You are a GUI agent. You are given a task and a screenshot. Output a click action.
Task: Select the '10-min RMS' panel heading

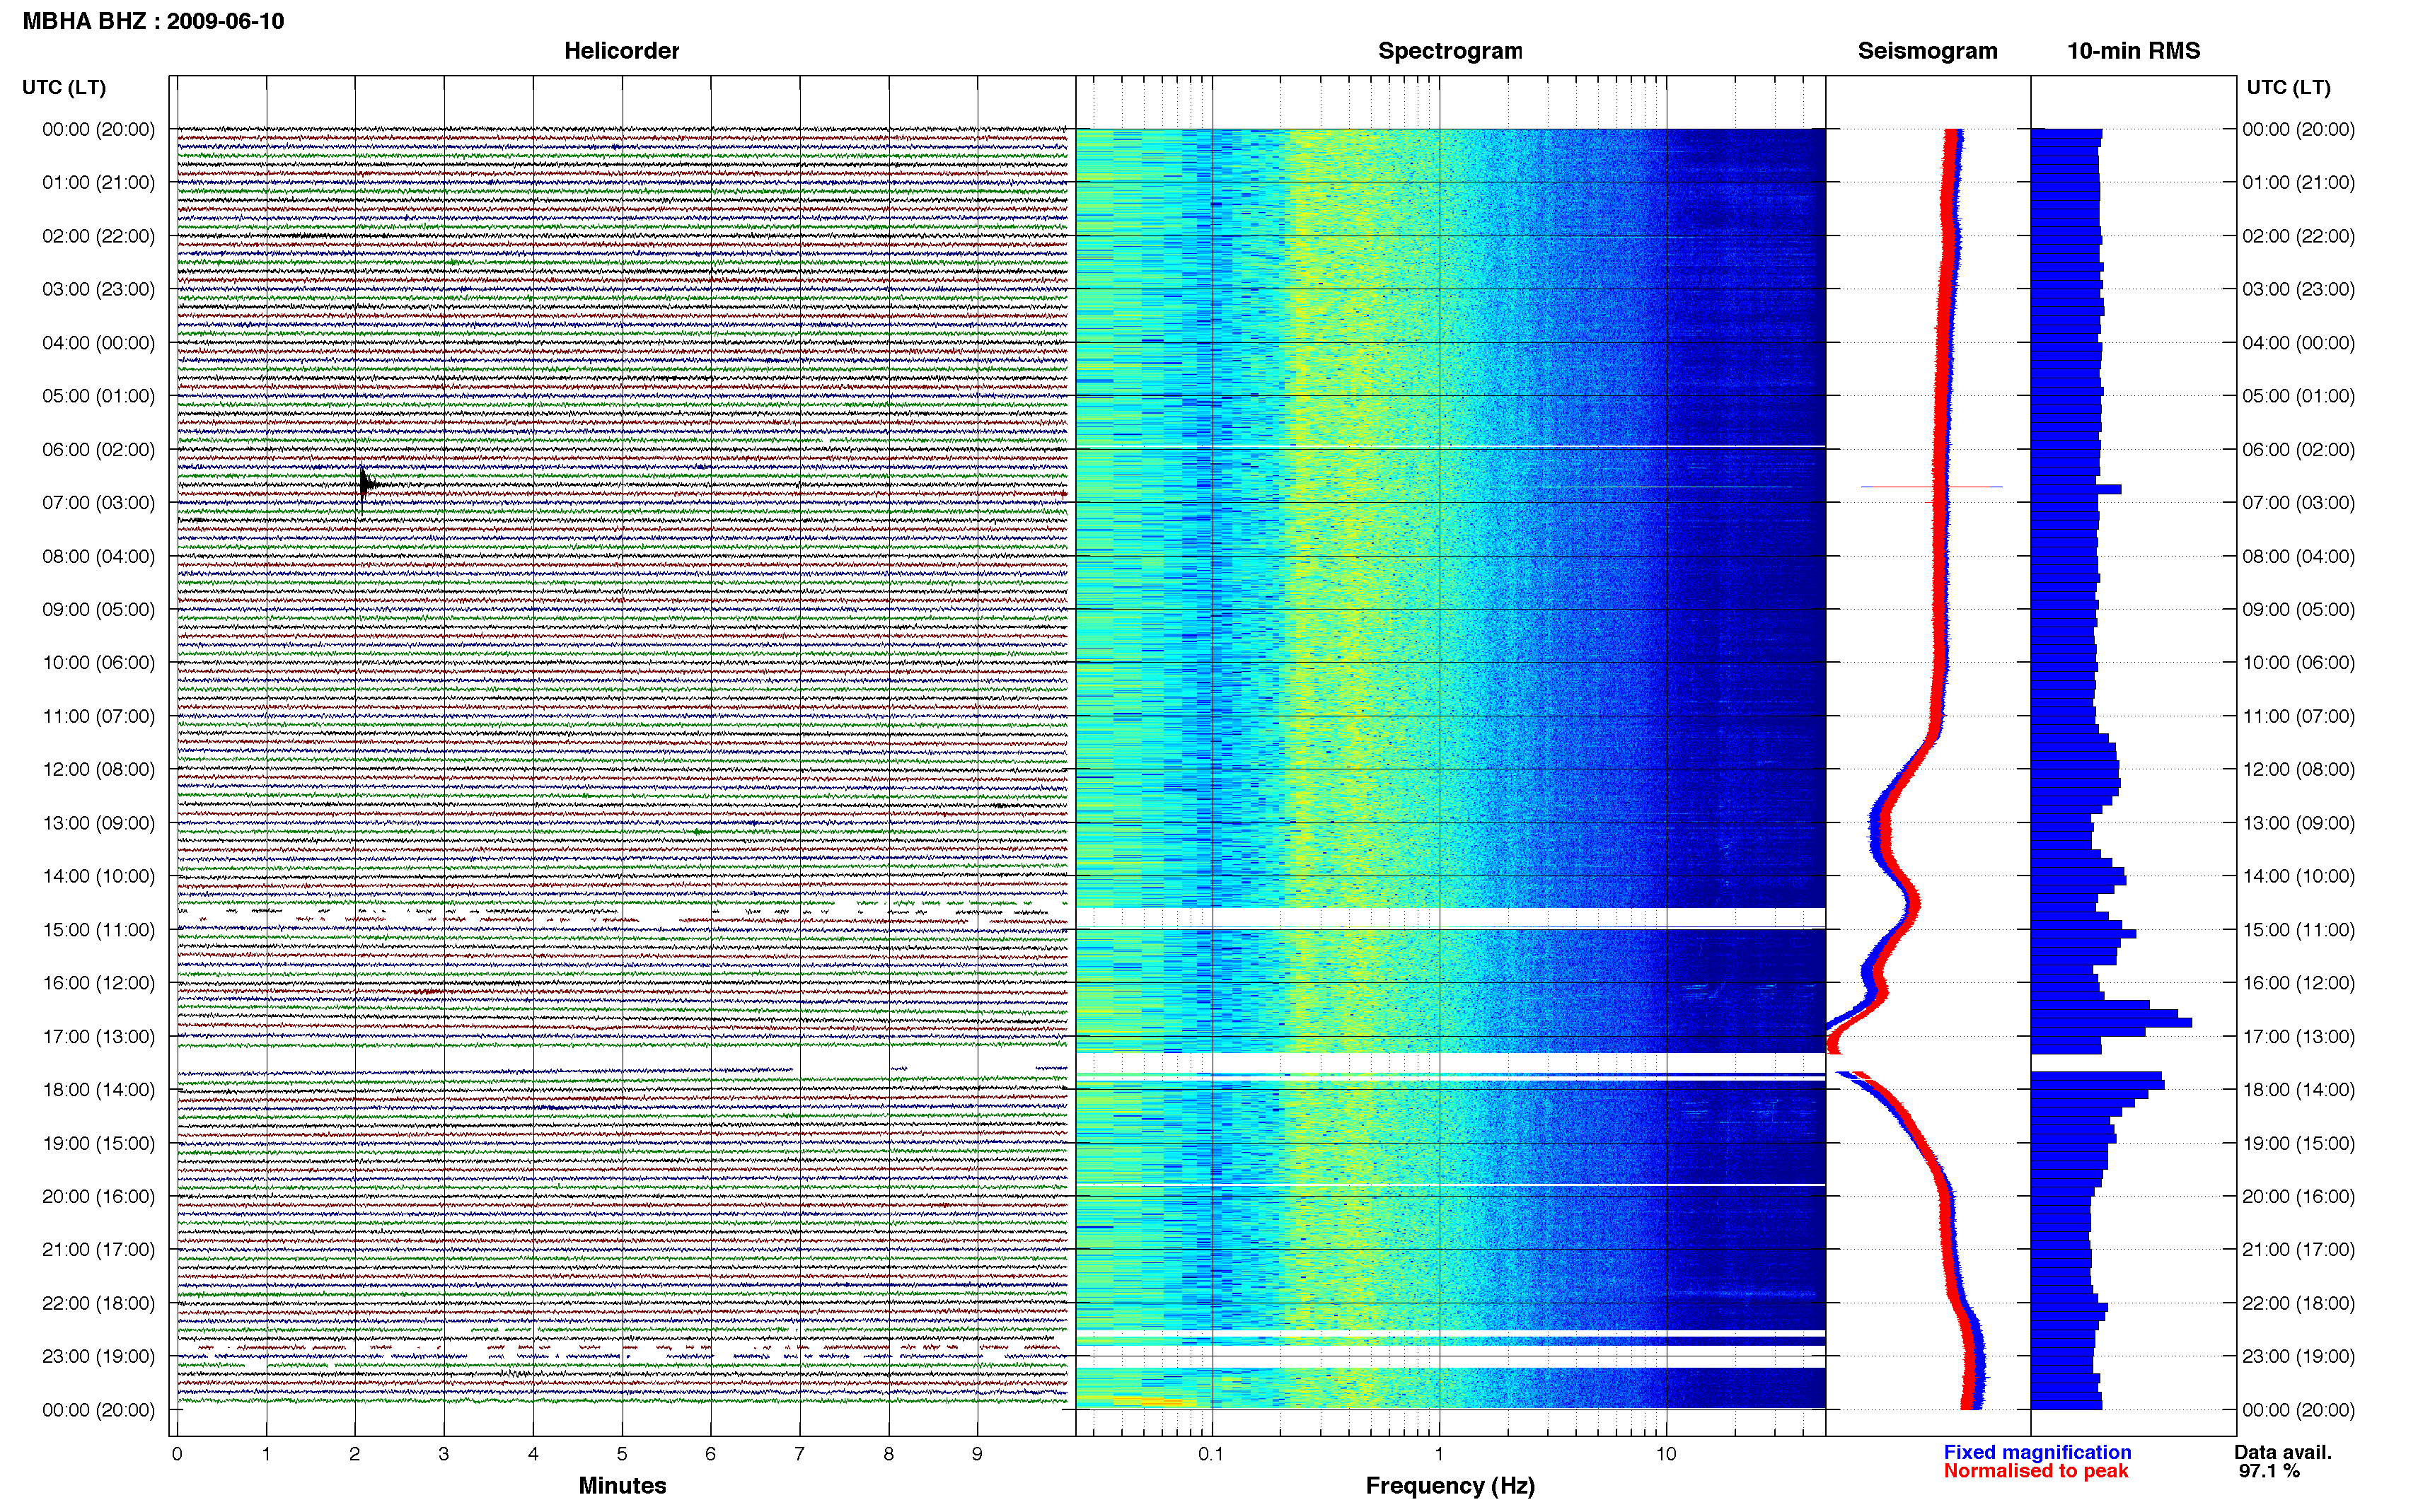click(x=2133, y=51)
